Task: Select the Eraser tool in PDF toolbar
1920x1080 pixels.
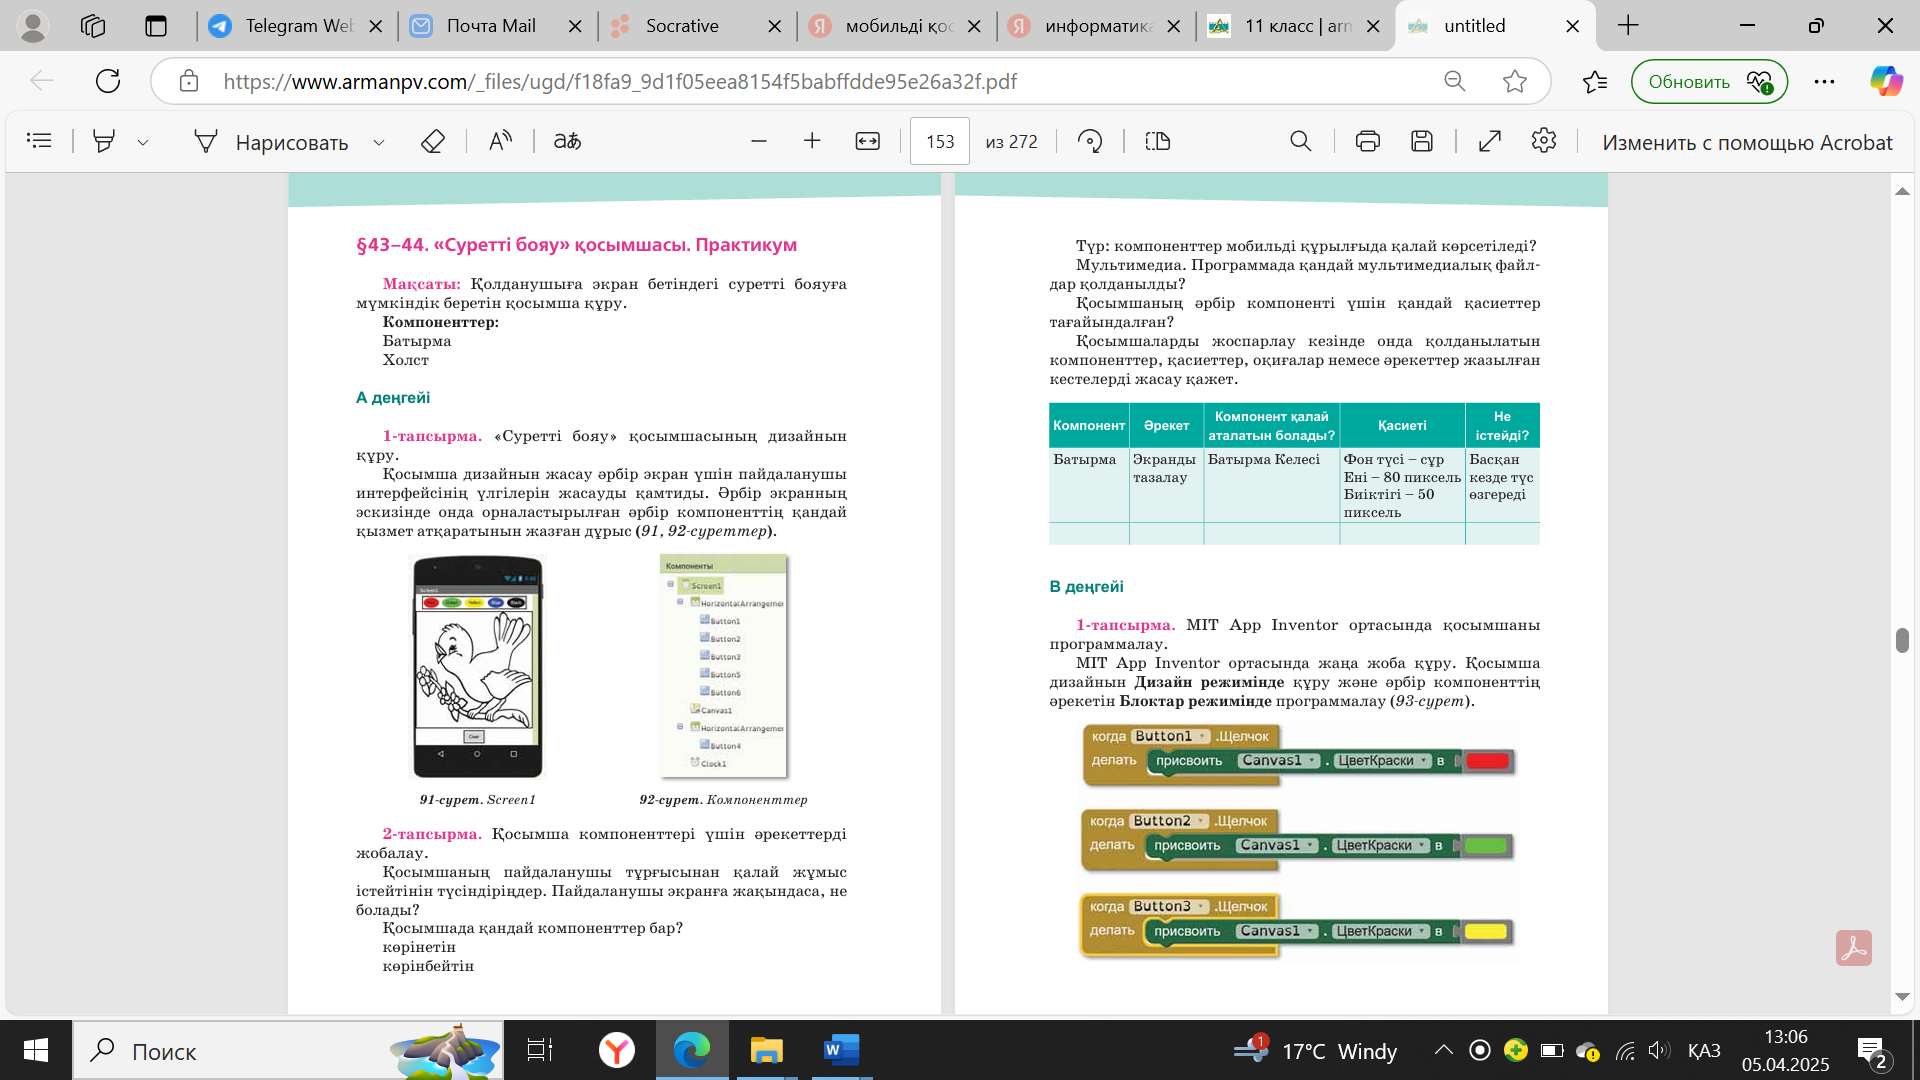Action: click(x=432, y=141)
